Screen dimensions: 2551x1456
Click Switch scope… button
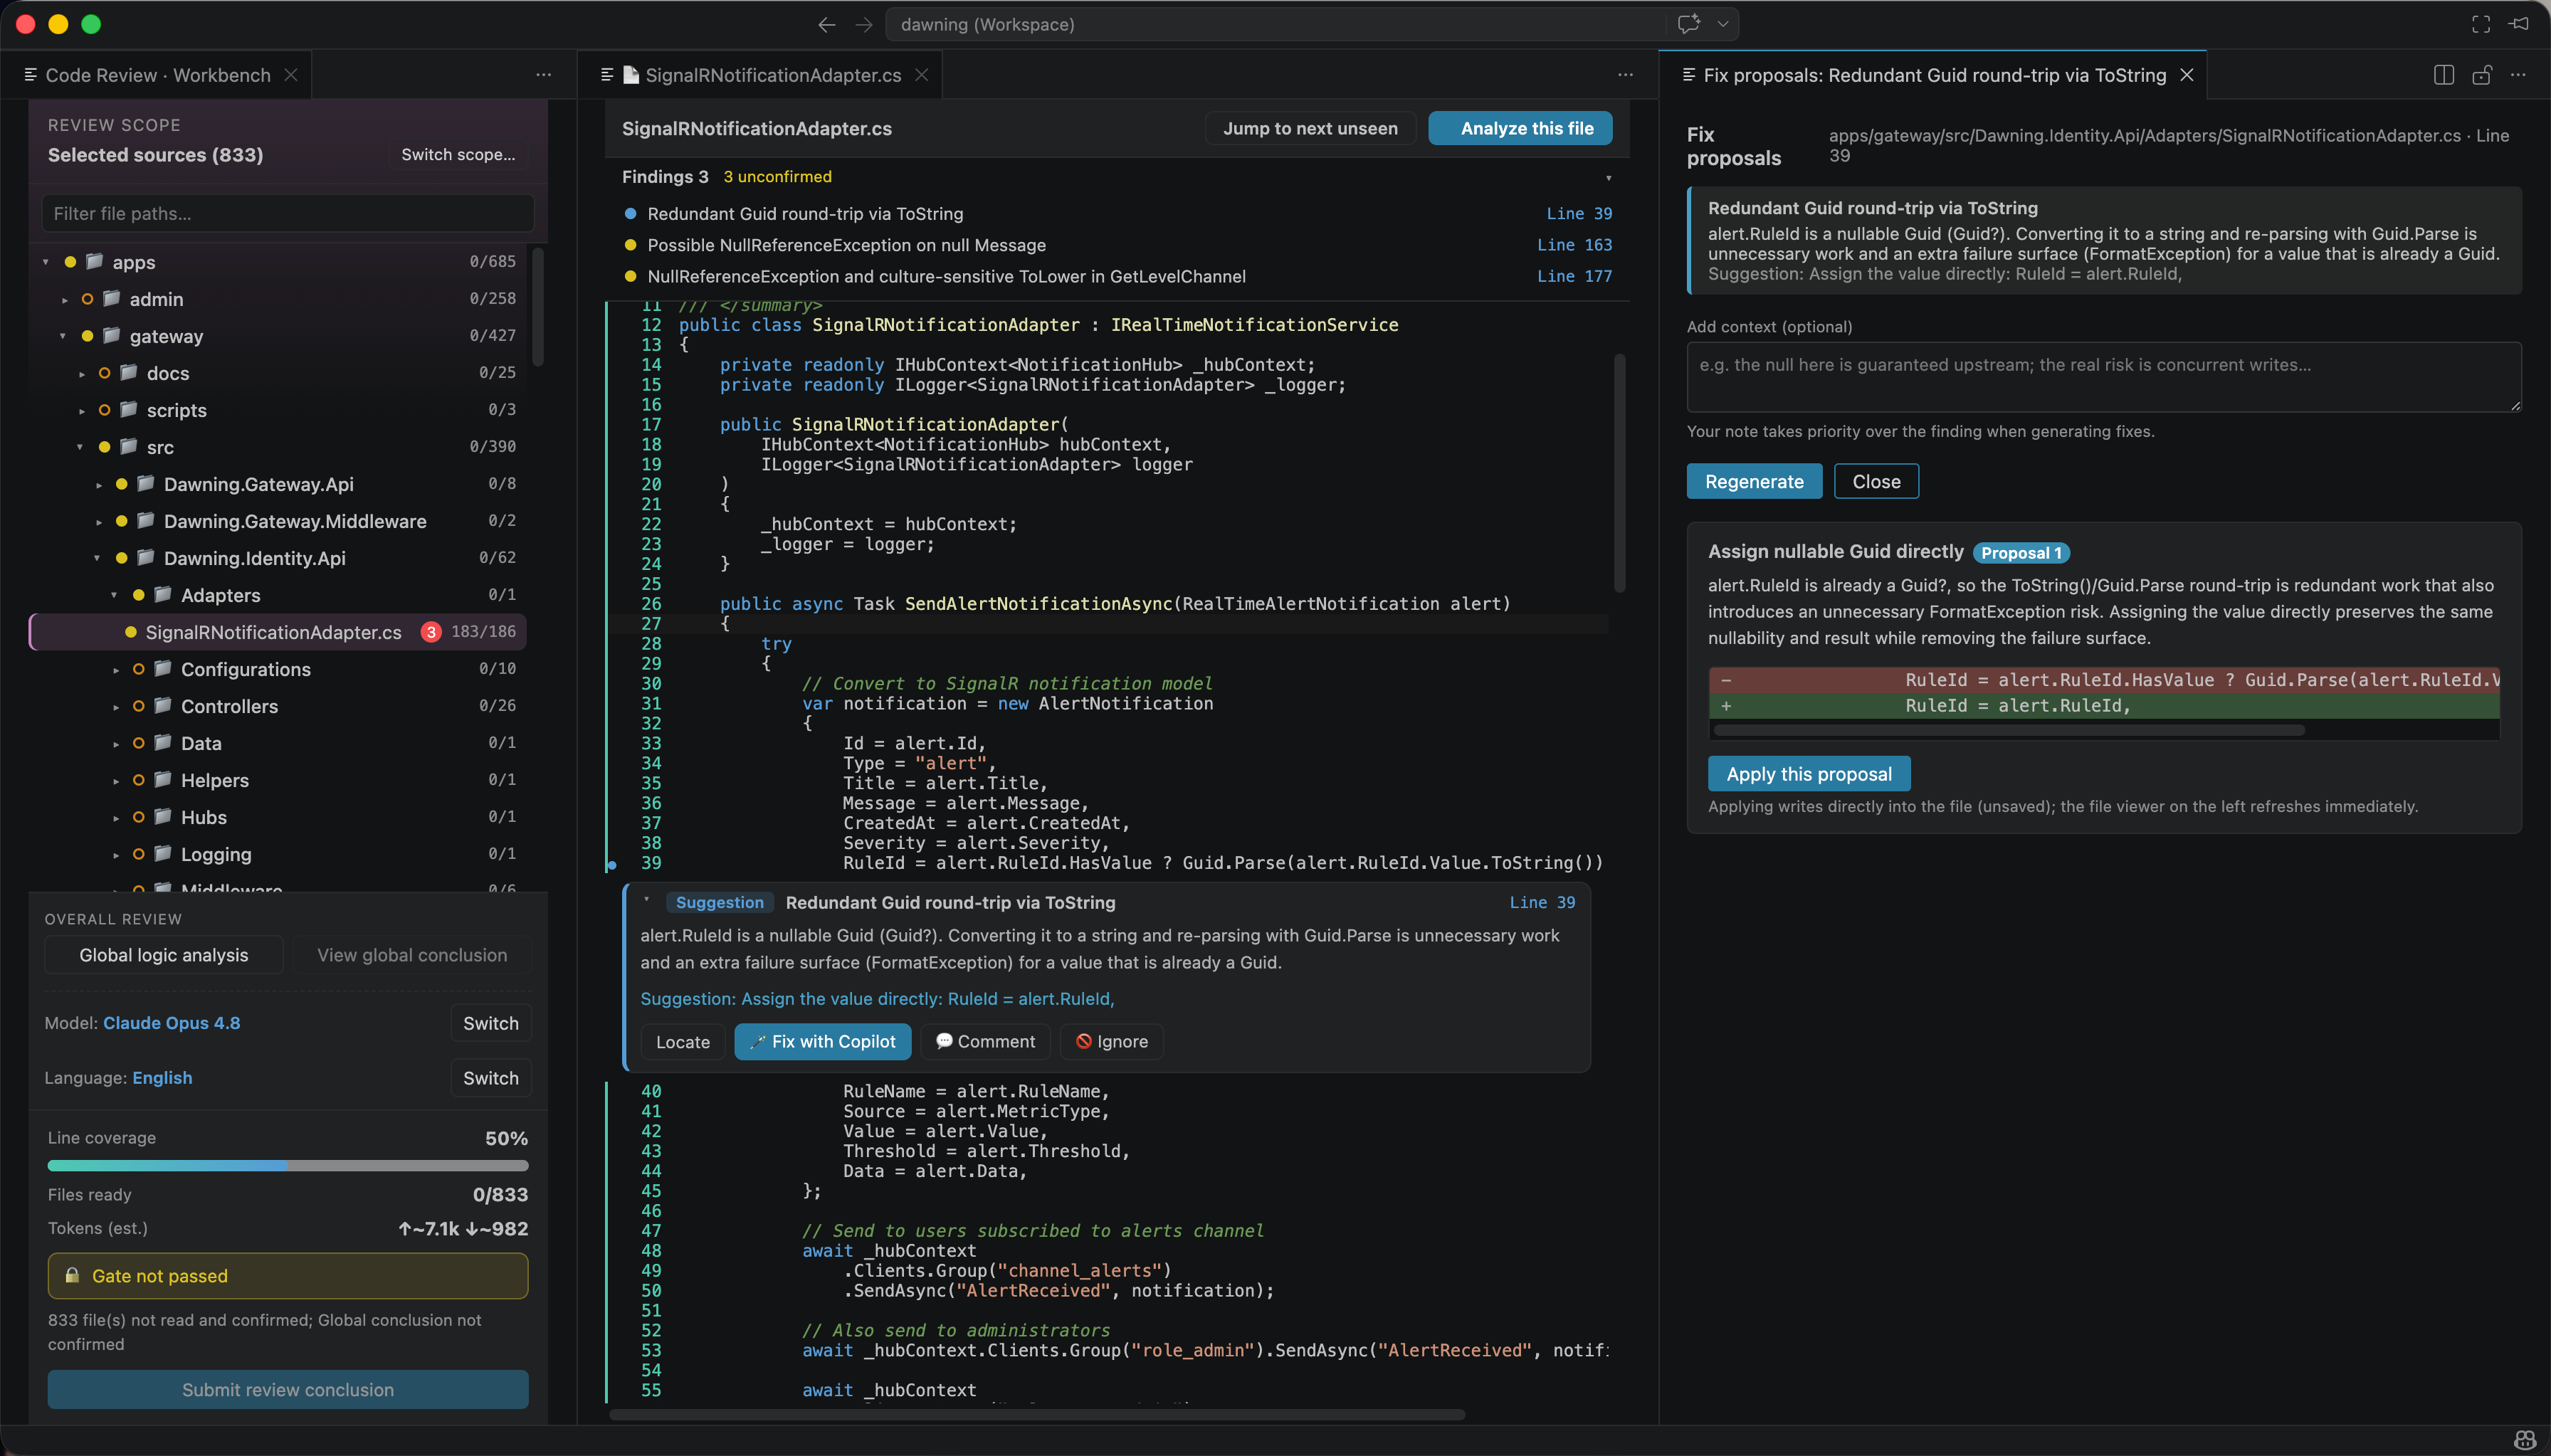pos(458,154)
